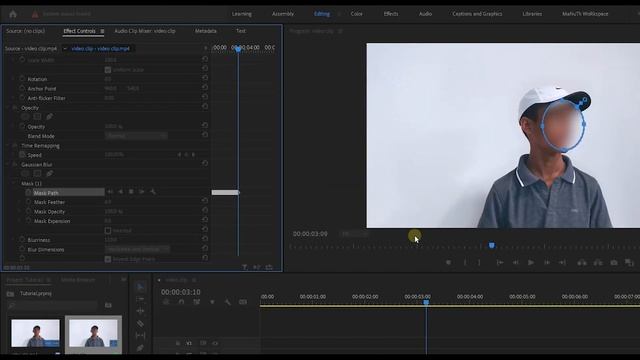Screen dimensions: 640x360
Task: Collapse the Opacity effect group
Action: pyautogui.click(x=8, y=108)
